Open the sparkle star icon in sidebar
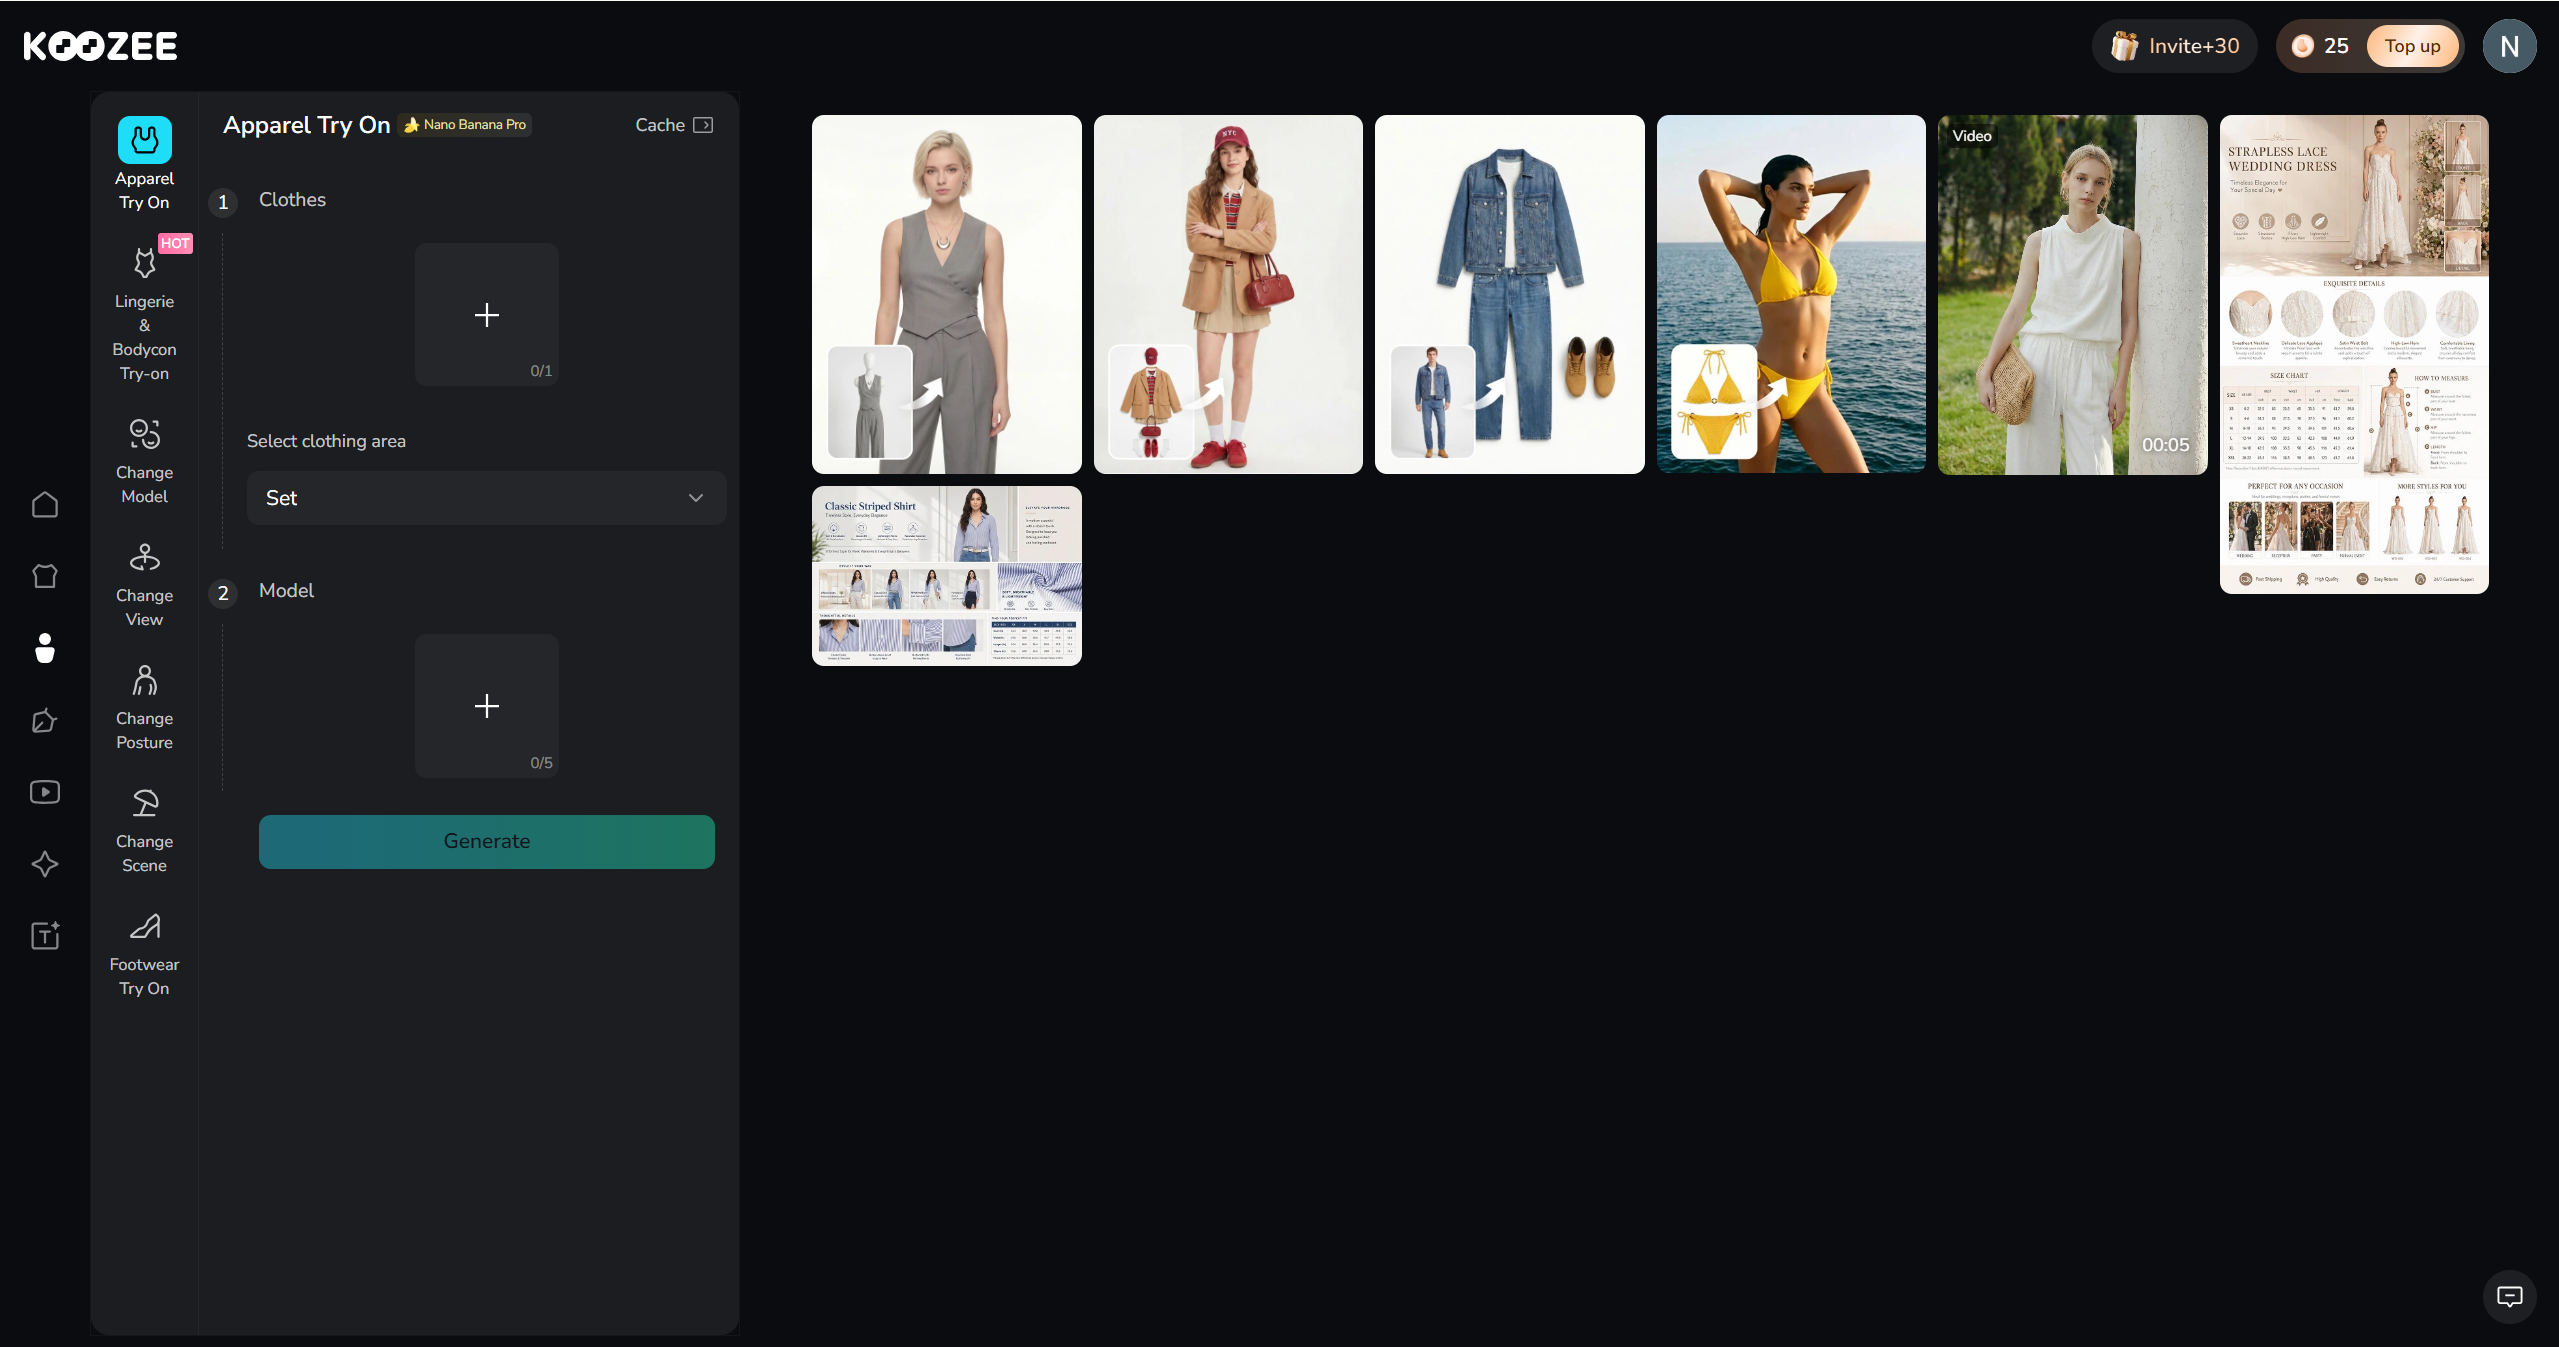The width and height of the screenshot is (2559, 1347). pos(45,865)
